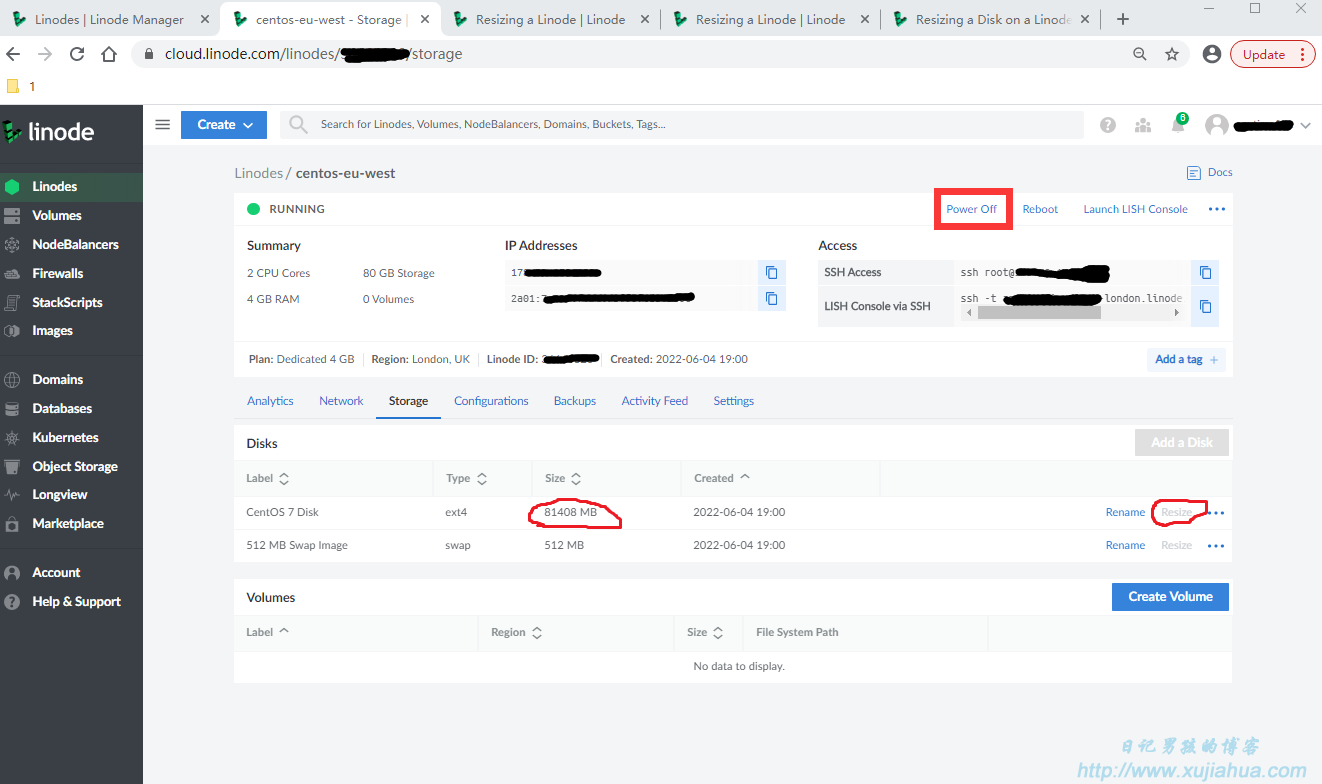Sort disks by Created column
This screenshot has width=1322, height=784.
click(x=722, y=478)
